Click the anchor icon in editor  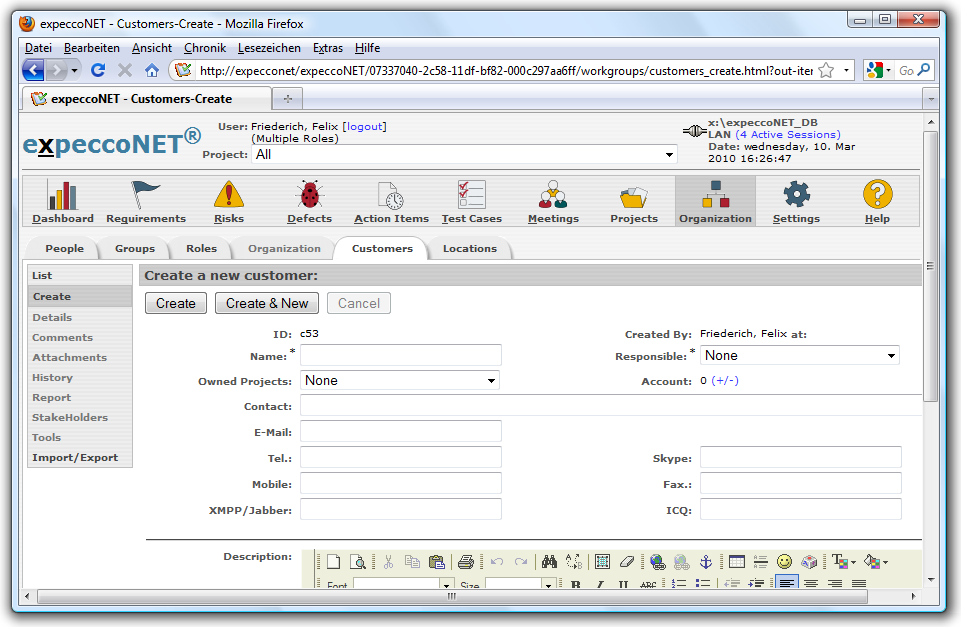(704, 562)
